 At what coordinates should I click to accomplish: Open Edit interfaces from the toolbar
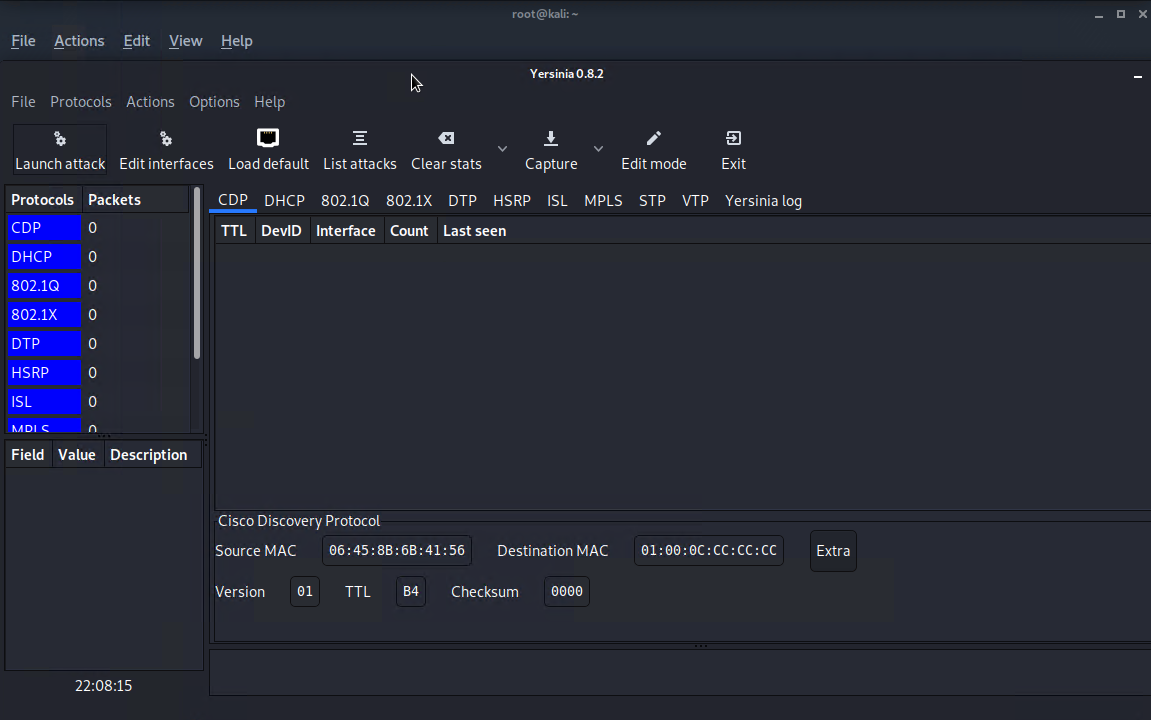tap(166, 139)
